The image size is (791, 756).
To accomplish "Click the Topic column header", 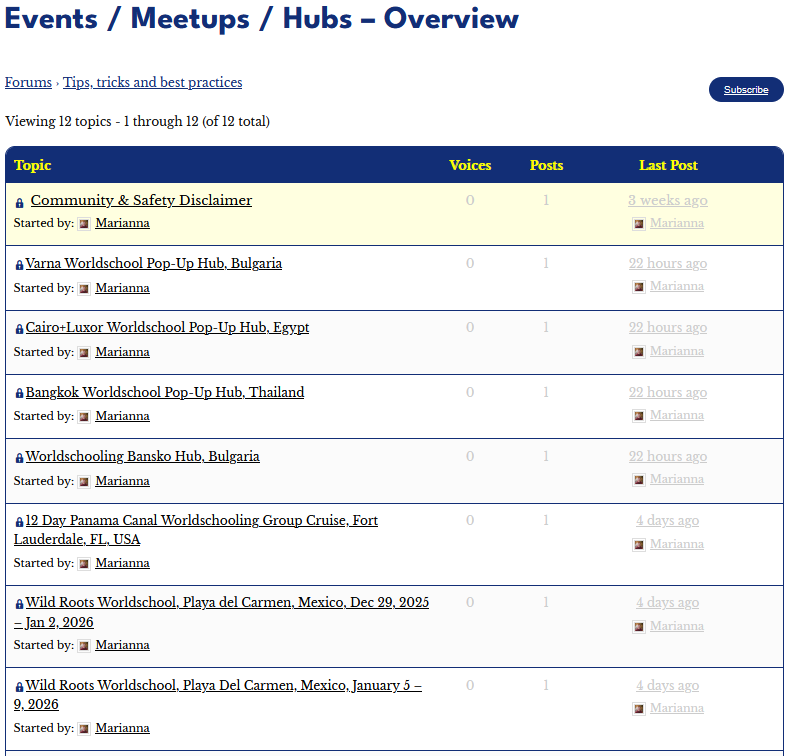I will click(x=33, y=165).
